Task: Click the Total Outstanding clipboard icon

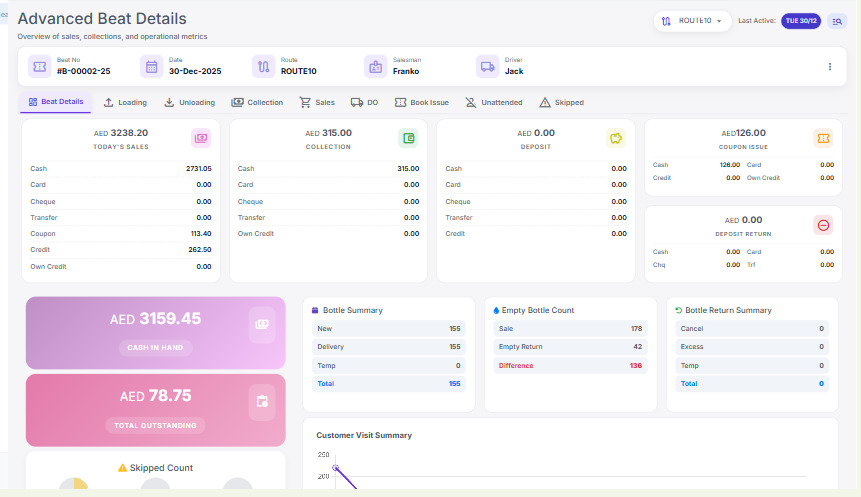Action: point(262,402)
